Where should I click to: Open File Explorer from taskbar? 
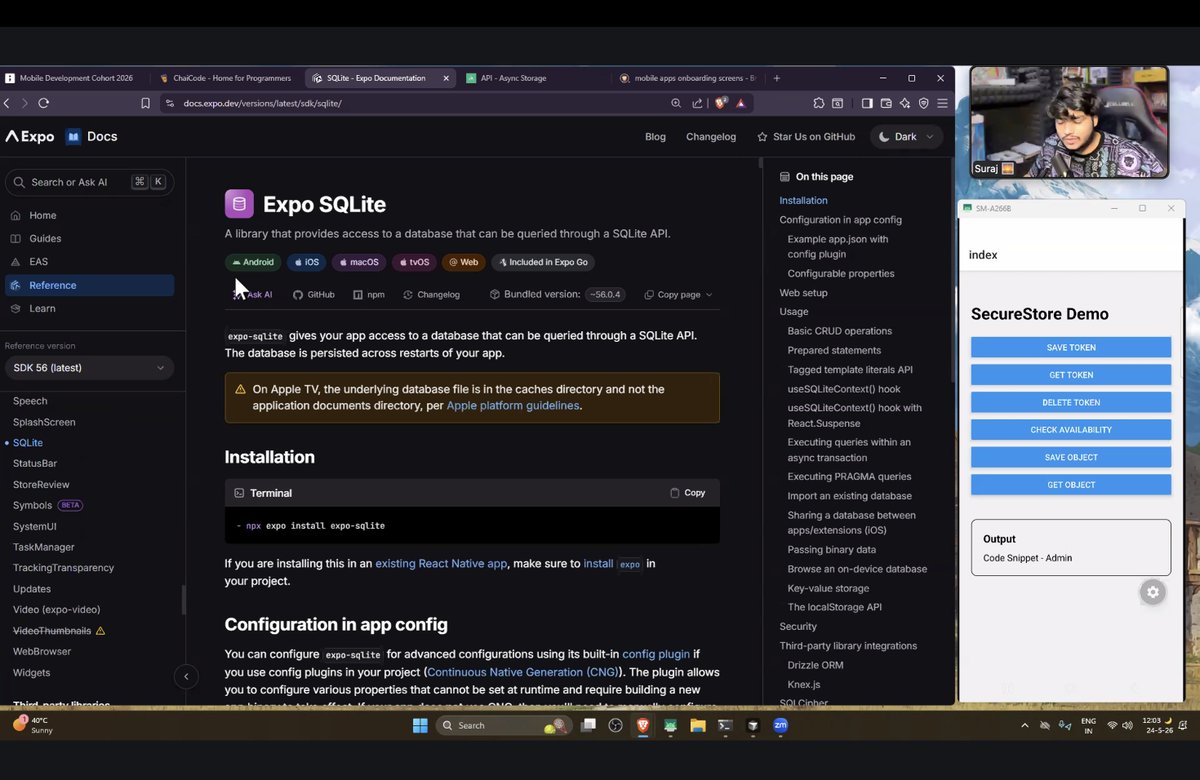tap(697, 726)
